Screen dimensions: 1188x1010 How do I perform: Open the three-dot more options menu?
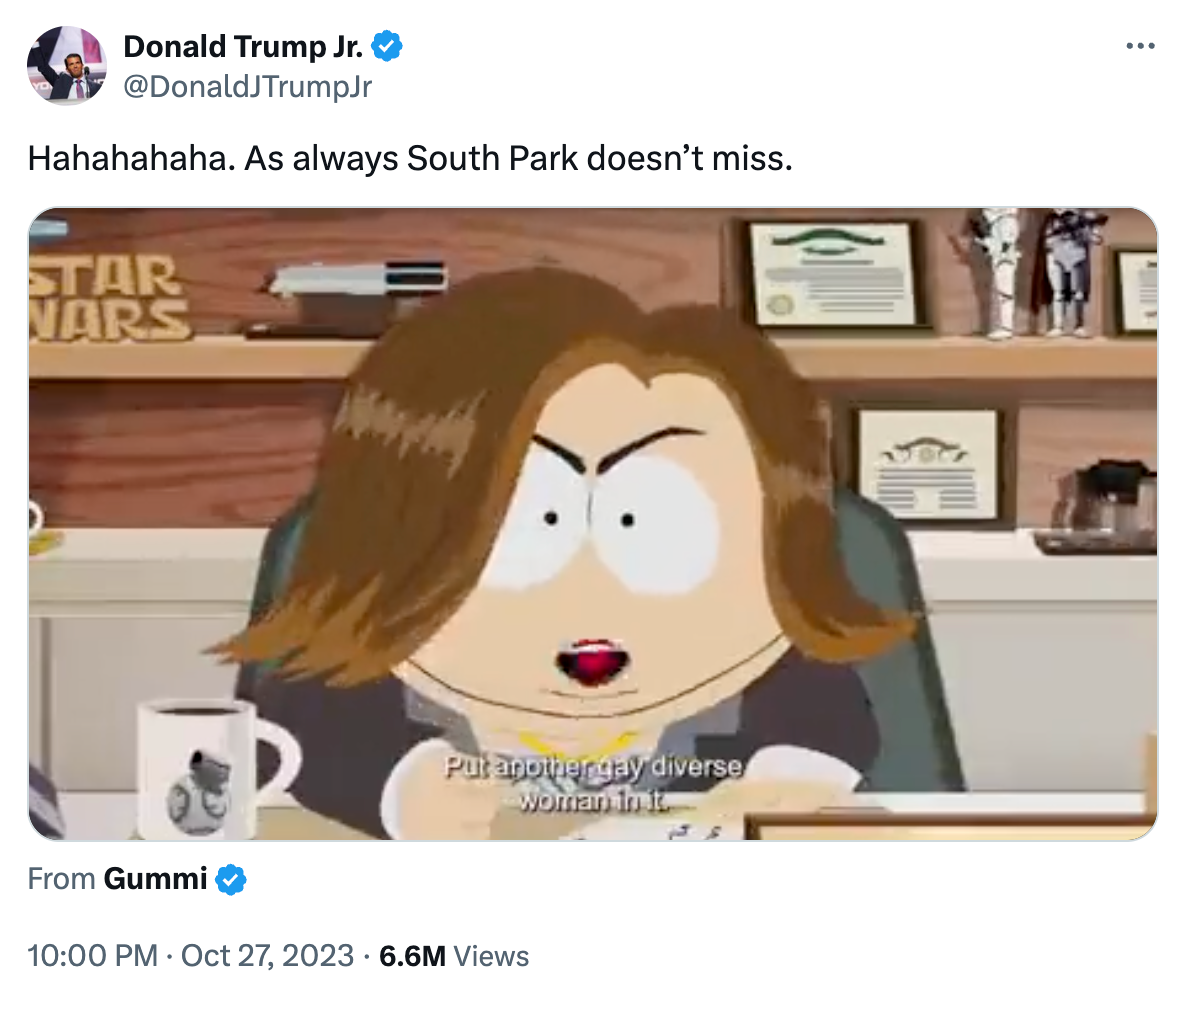pos(1140,44)
